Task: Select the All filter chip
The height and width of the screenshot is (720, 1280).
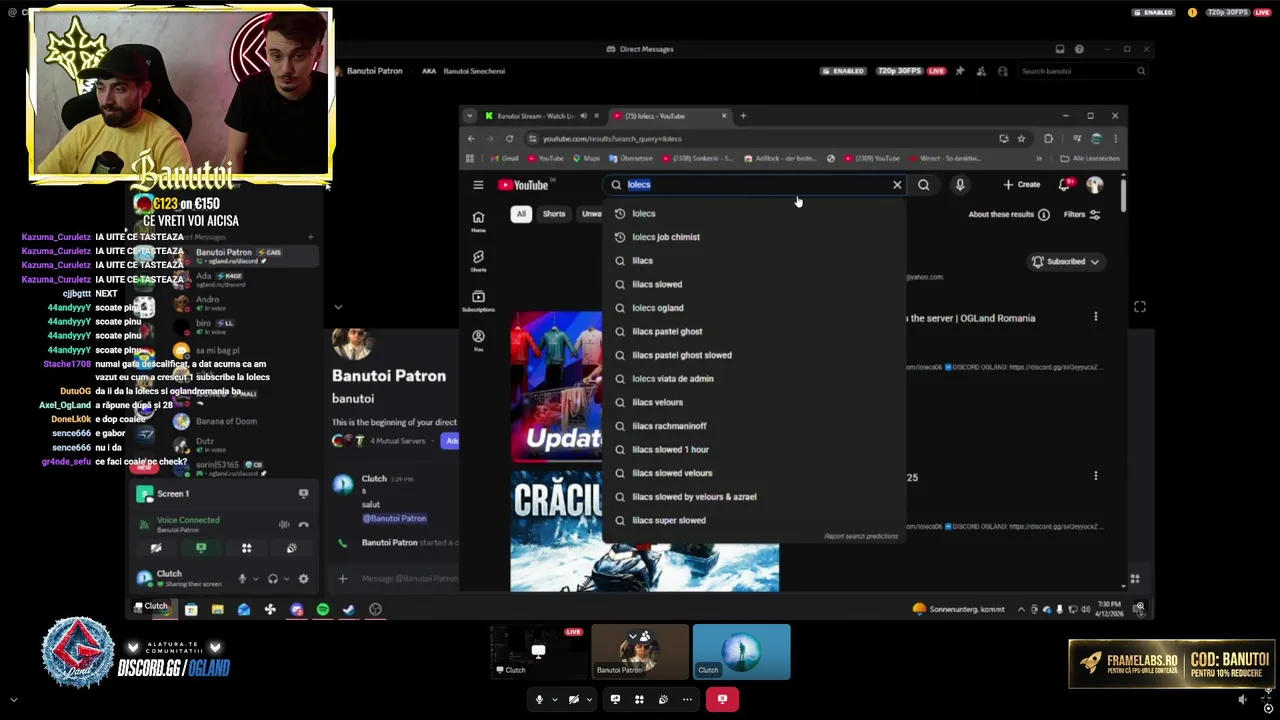Action: point(521,214)
